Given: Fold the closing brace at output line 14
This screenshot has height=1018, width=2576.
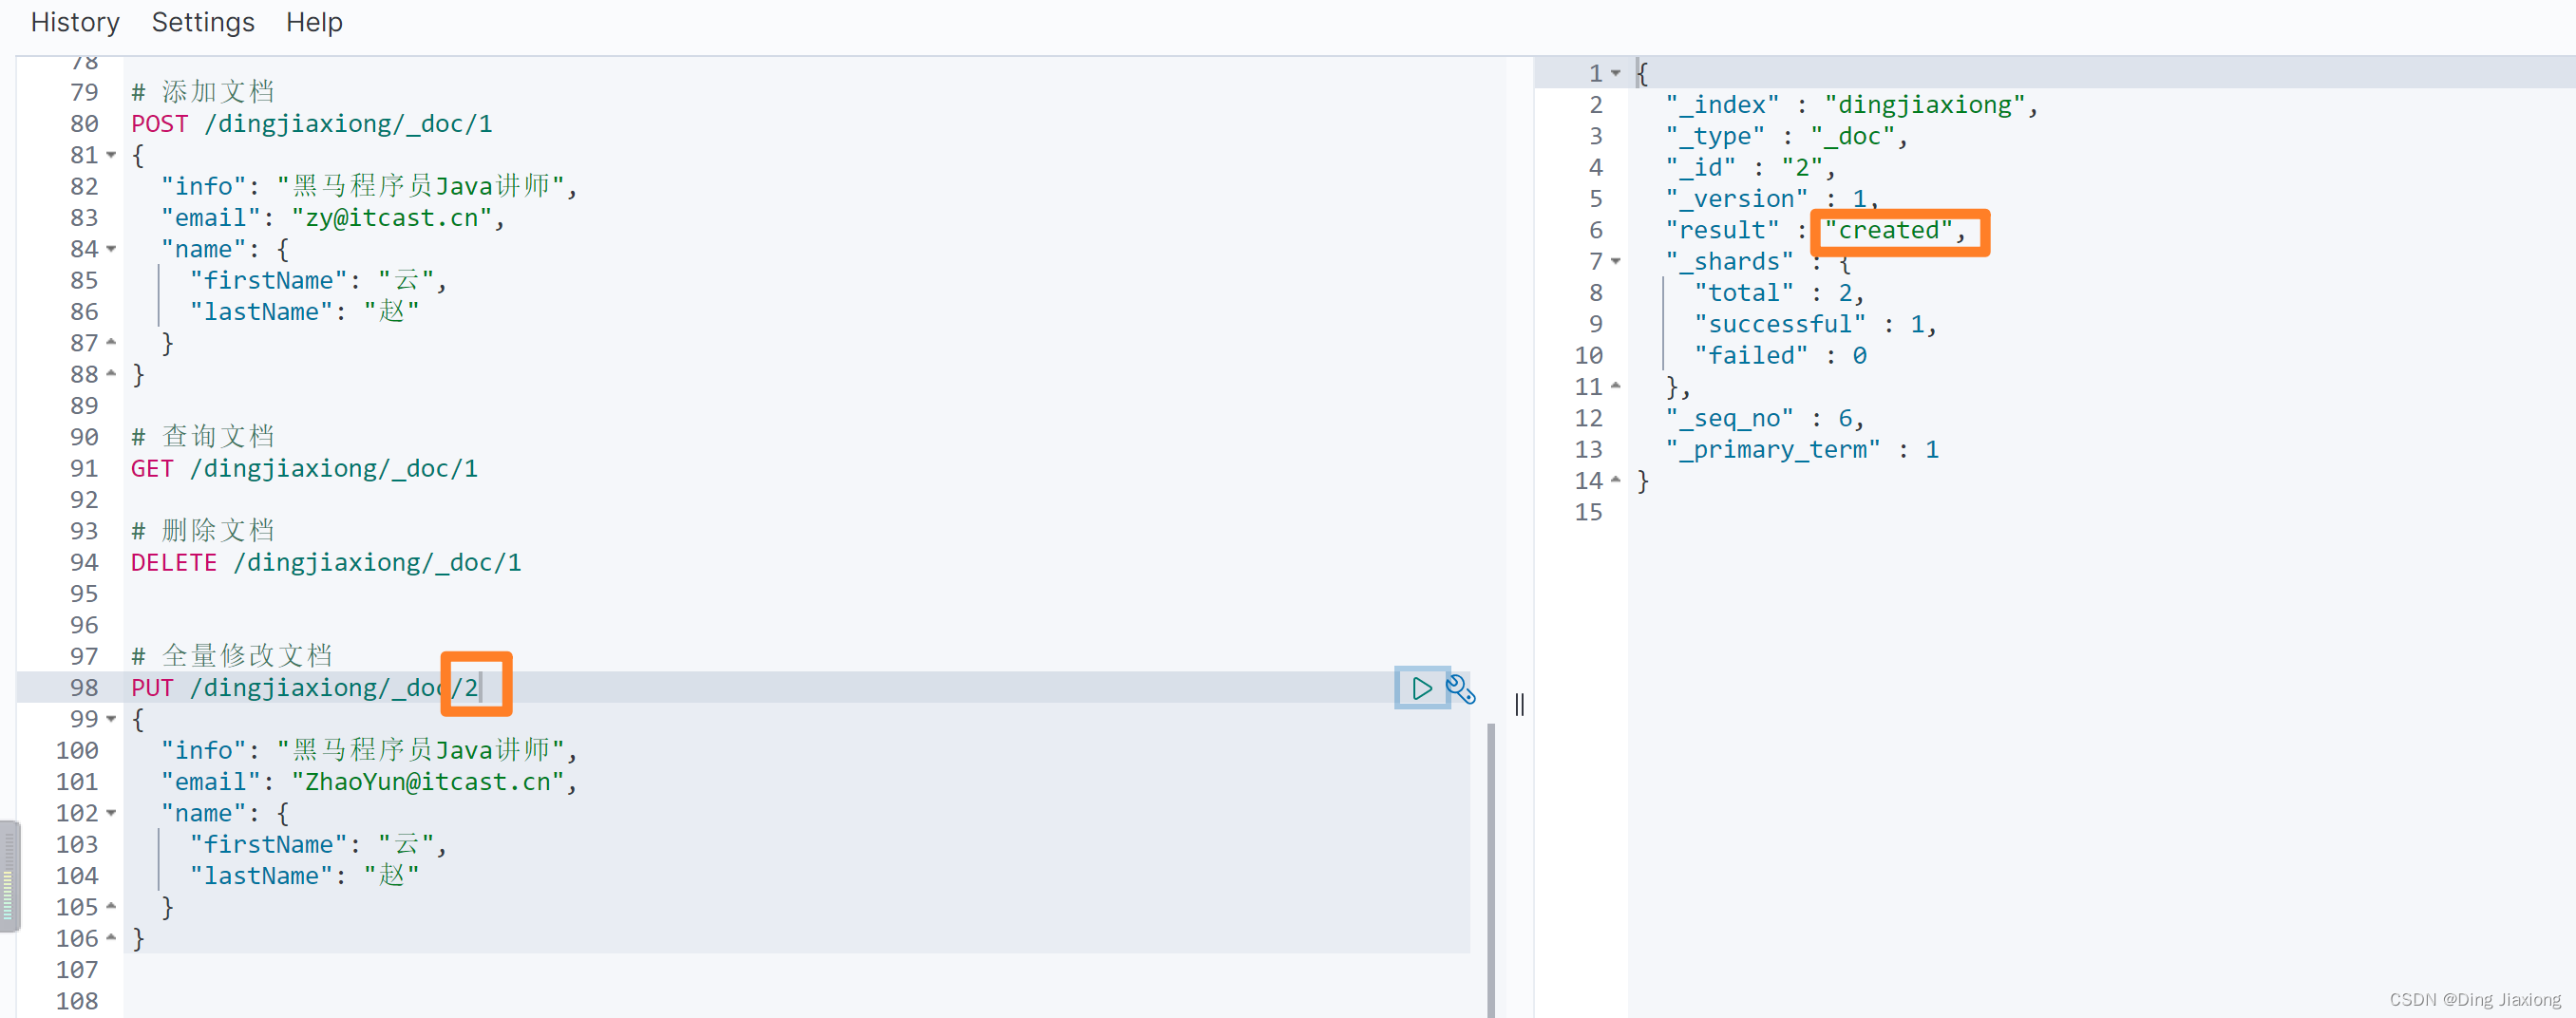Looking at the screenshot, I should 1615,480.
